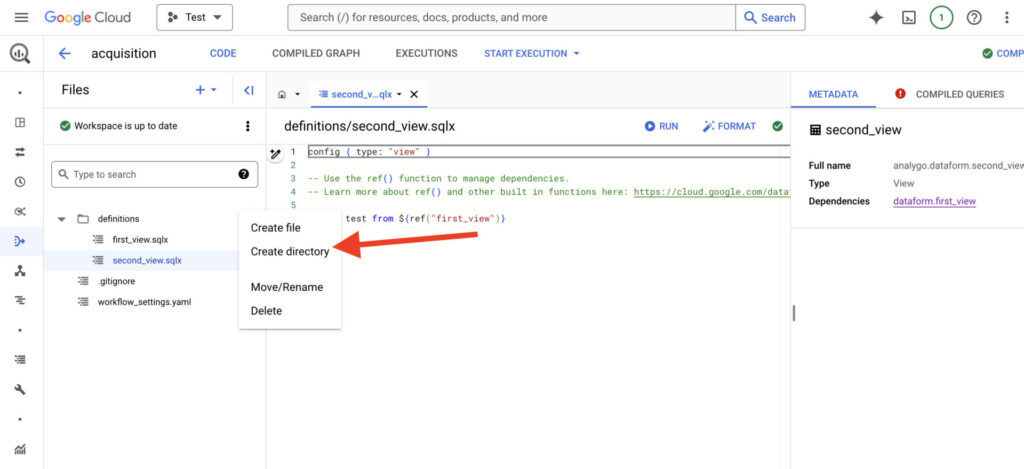The height and width of the screenshot is (469, 1024).
Task: Click the Google Cloud logo
Action: [x=88, y=18]
